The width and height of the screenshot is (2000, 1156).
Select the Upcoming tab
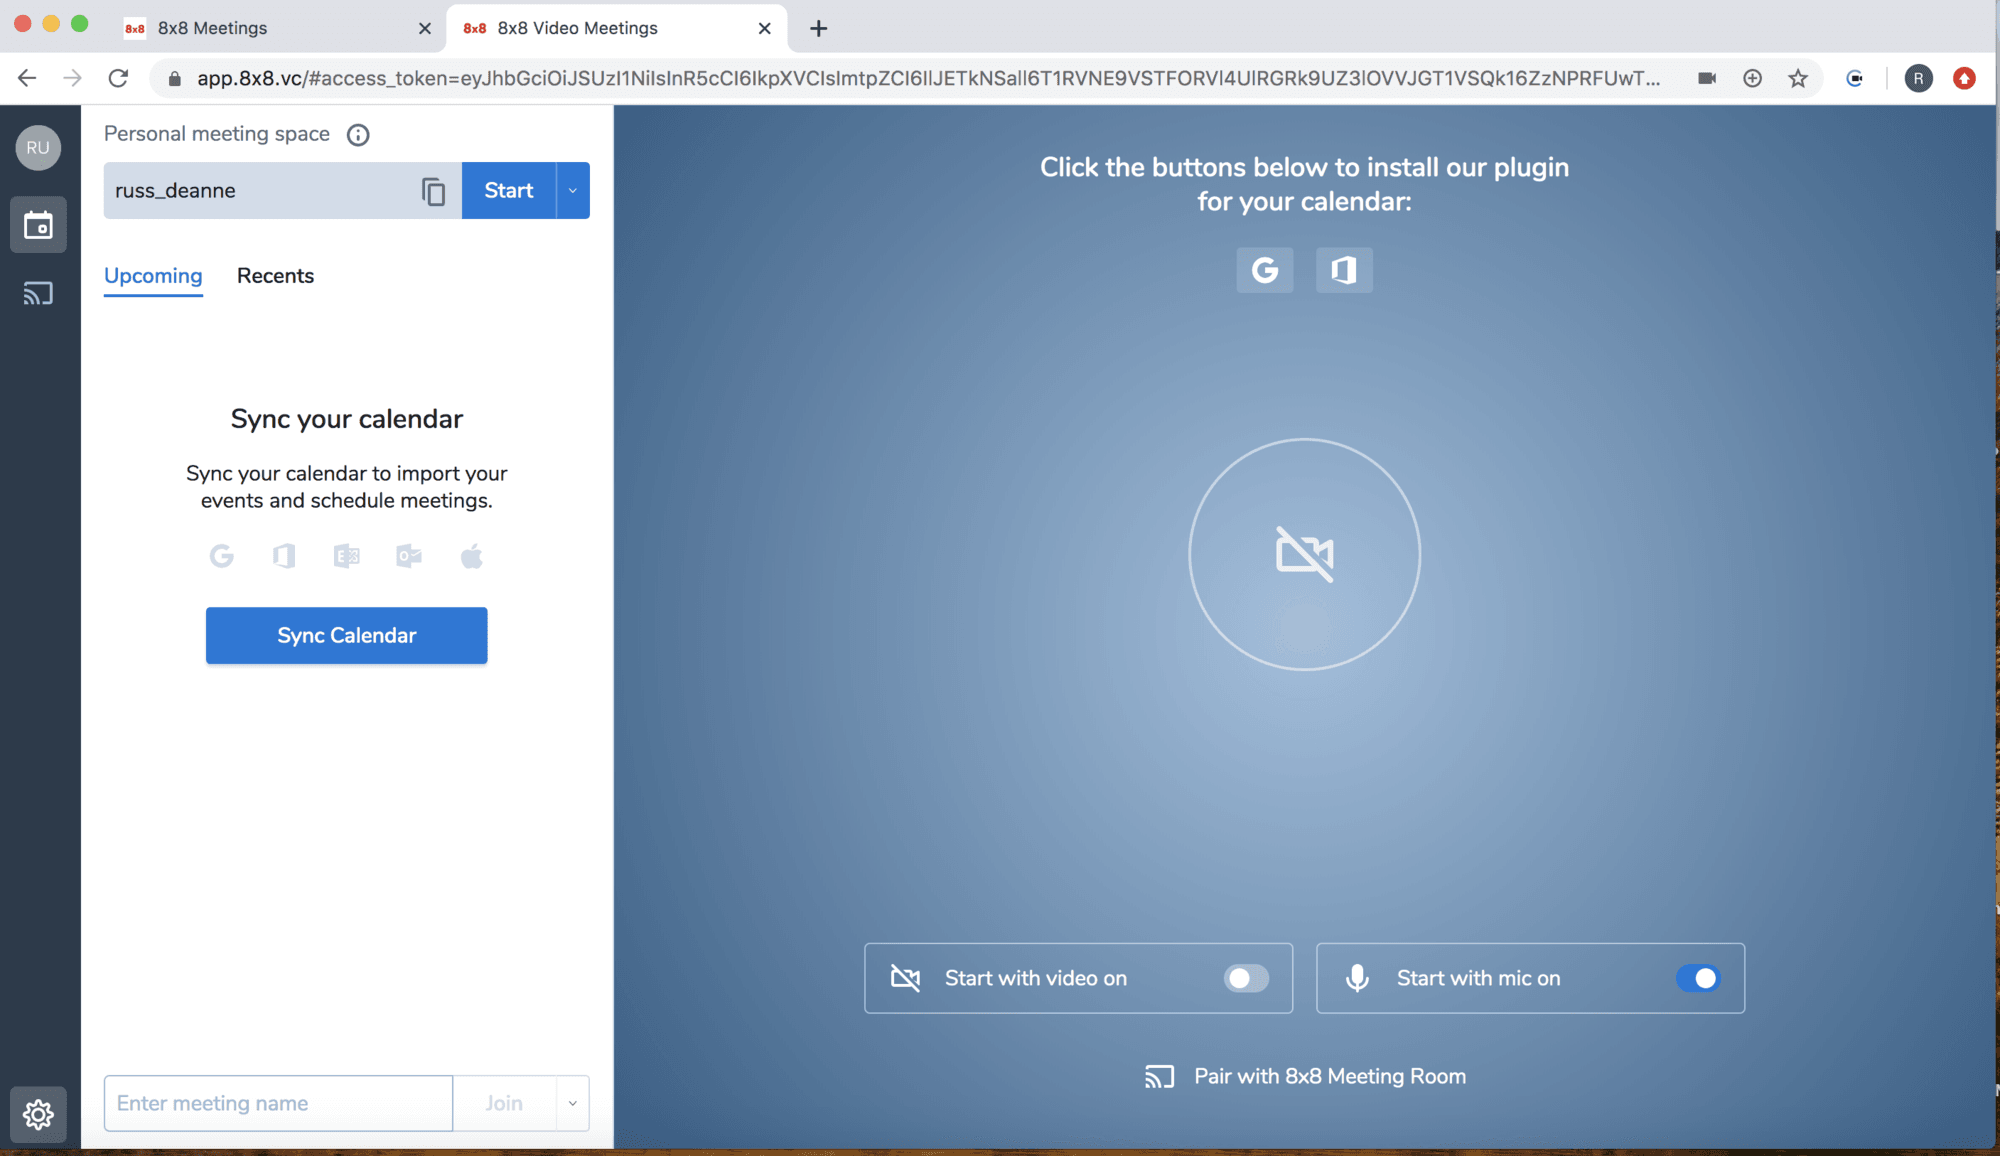pyautogui.click(x=153, y=276)
